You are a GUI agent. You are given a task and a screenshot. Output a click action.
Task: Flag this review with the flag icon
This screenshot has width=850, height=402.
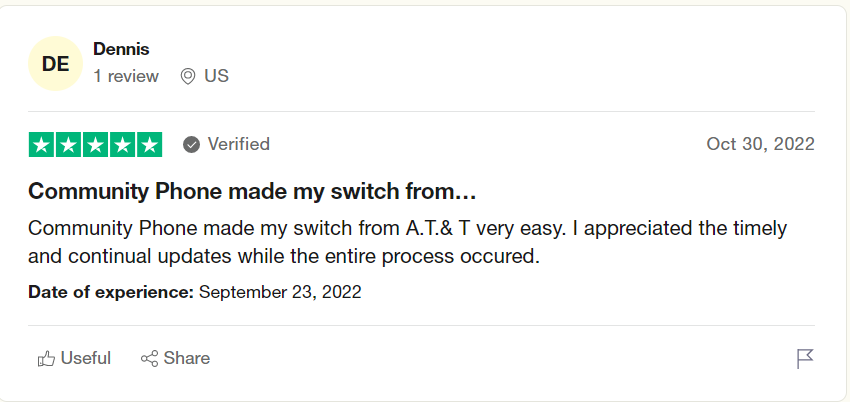805,358
